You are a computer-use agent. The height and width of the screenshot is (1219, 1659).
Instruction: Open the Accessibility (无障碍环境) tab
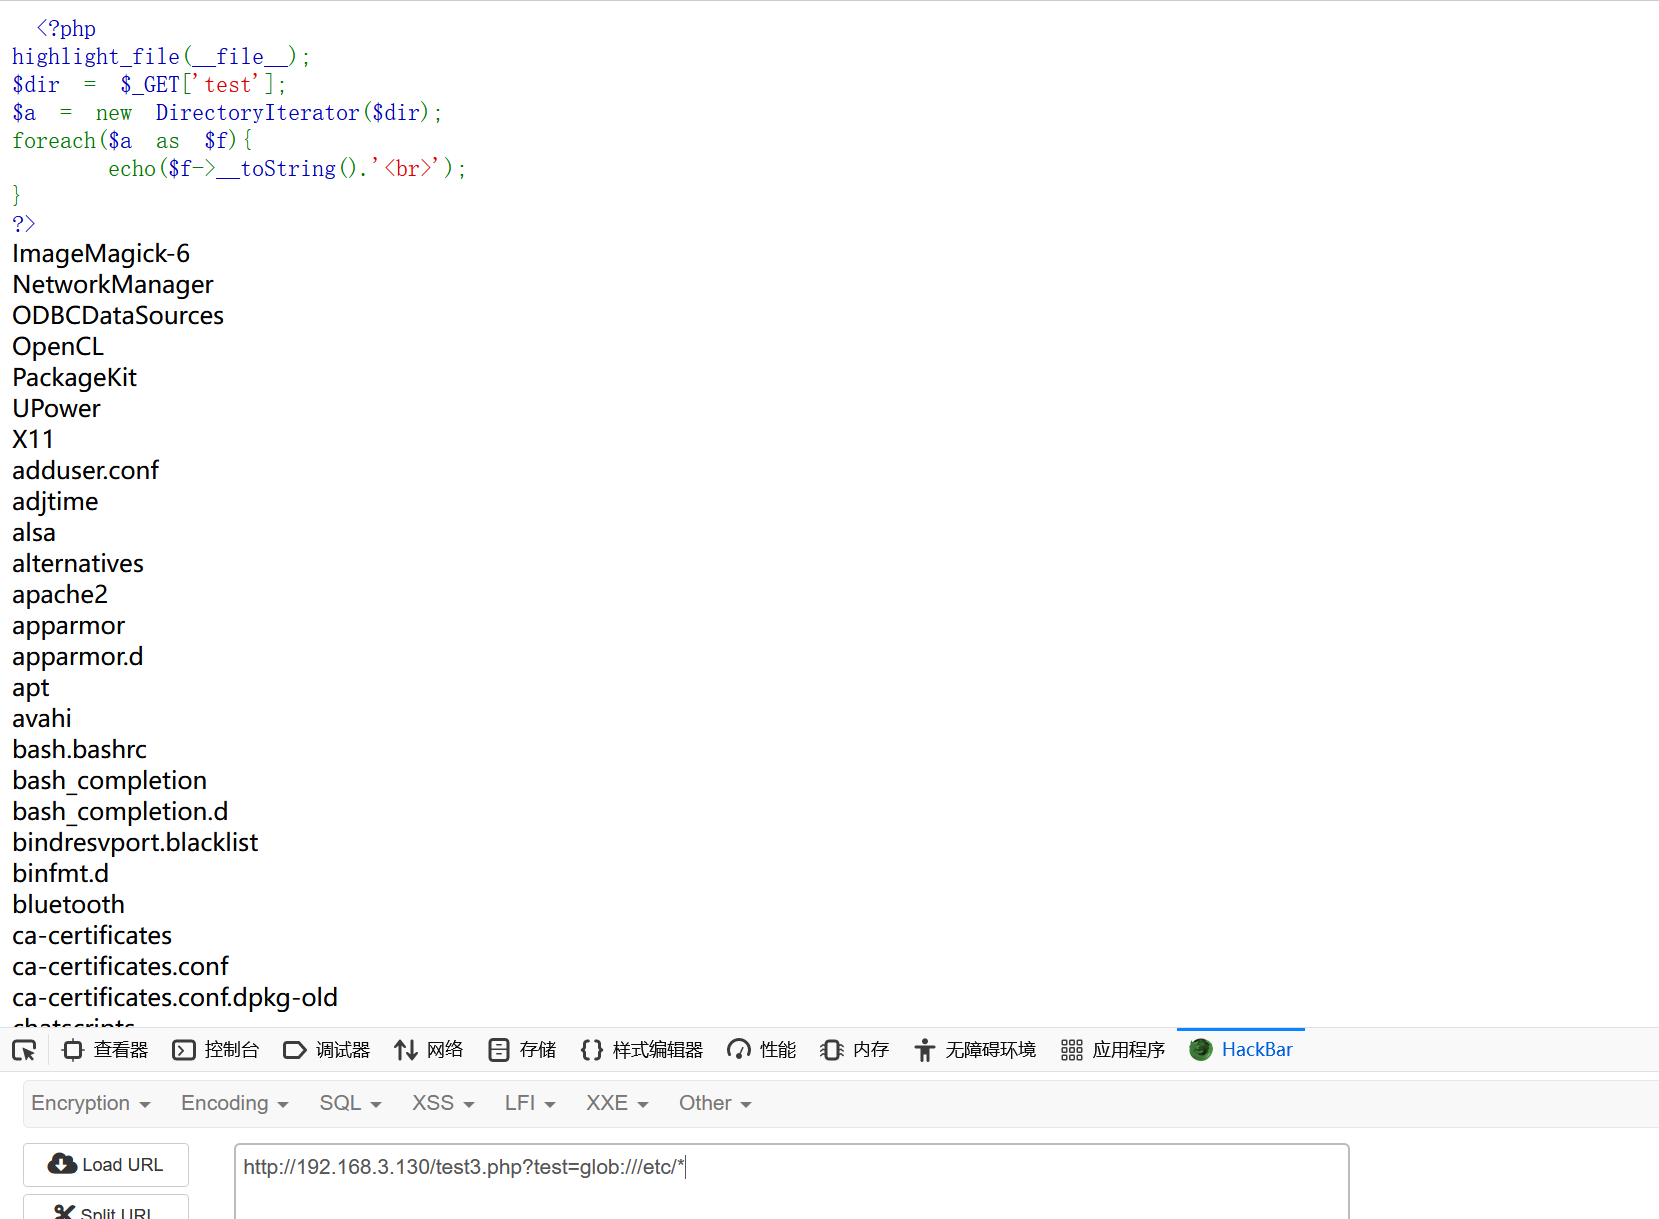click(975, 1050)
